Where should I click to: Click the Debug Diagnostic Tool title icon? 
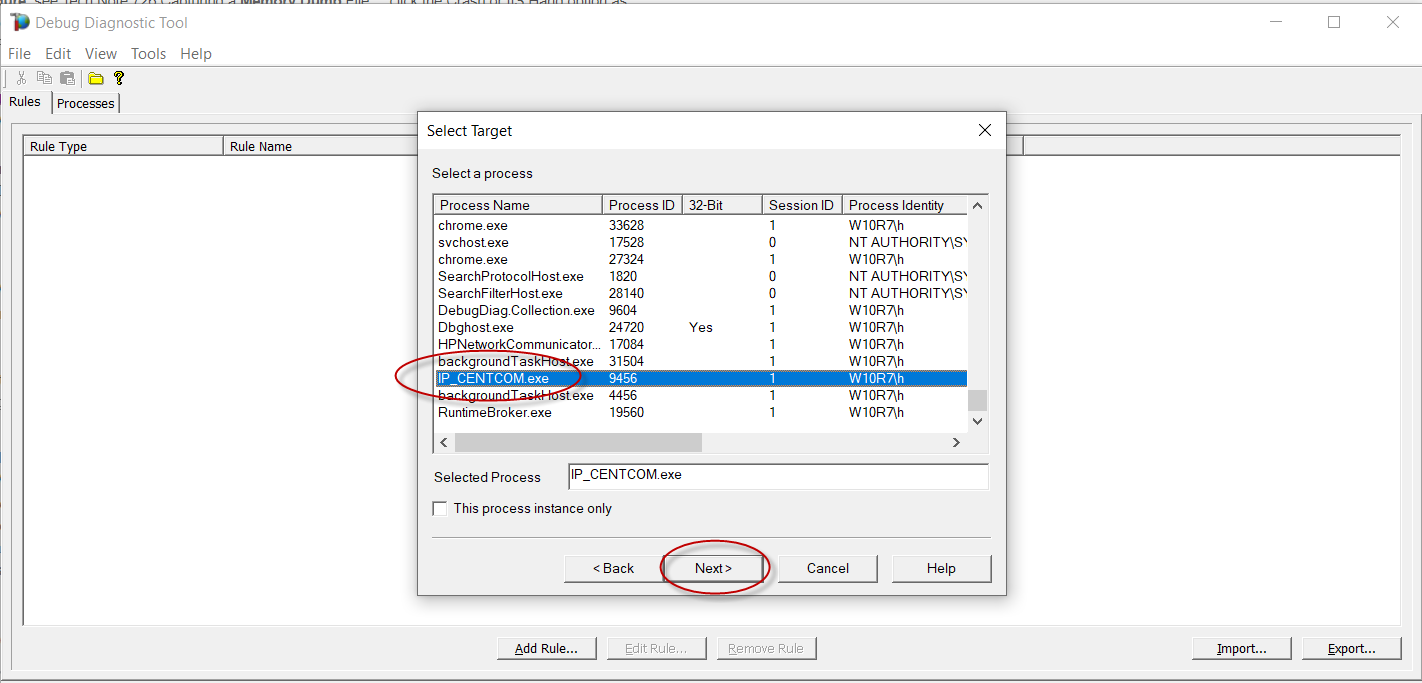[x=19, y=22]
